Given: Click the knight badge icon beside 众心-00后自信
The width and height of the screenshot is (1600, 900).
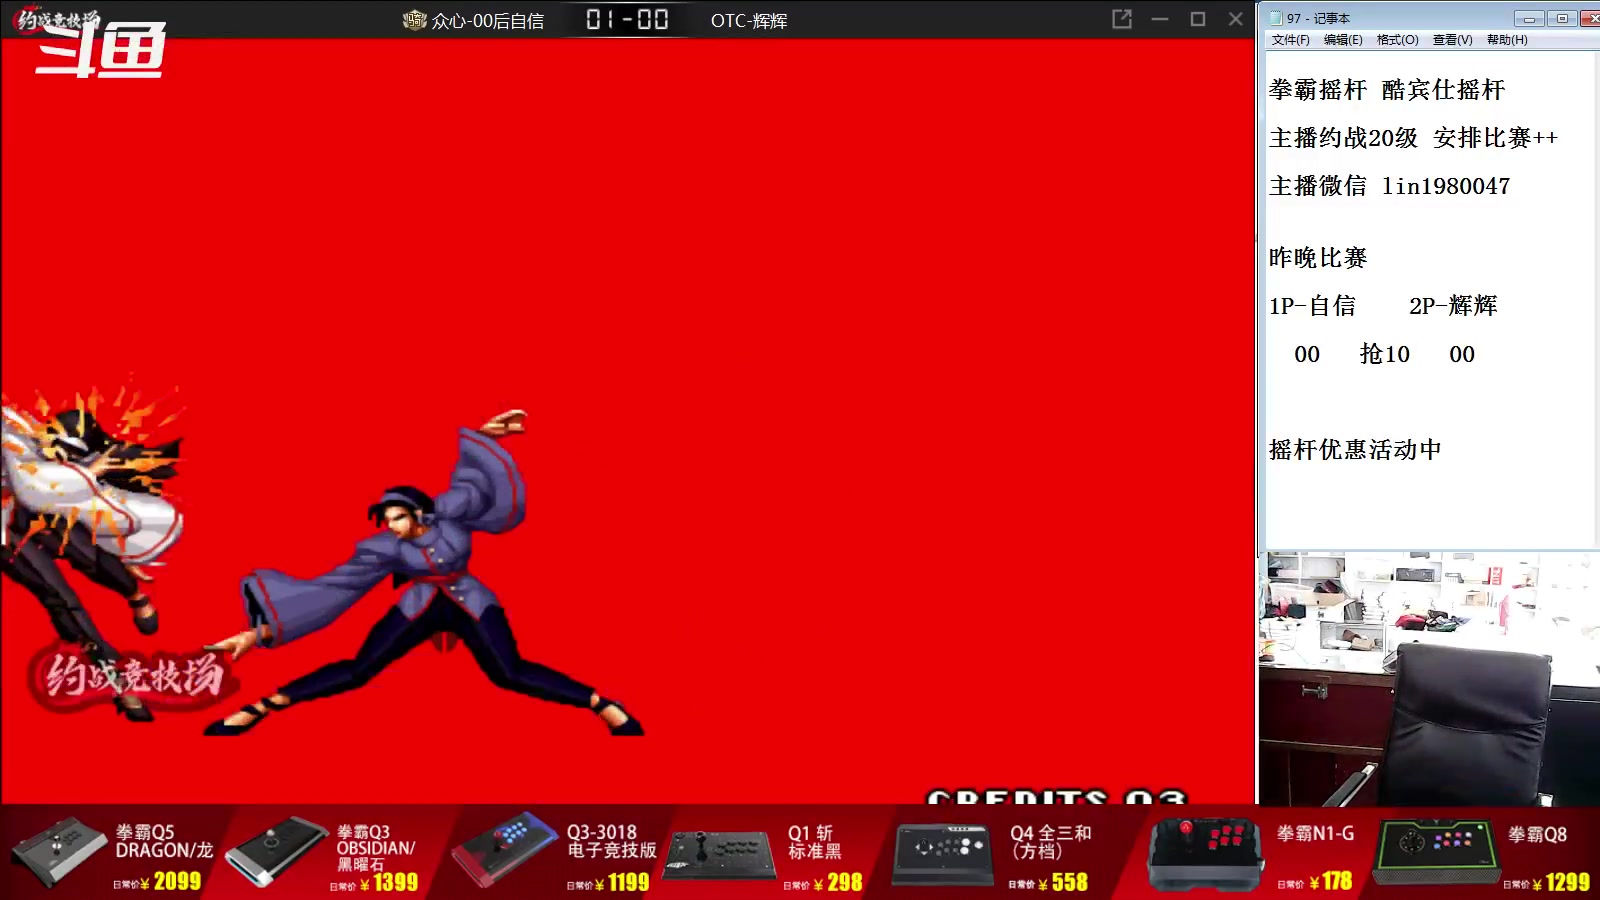Looking at the screenshot, I should pos(414,20).
